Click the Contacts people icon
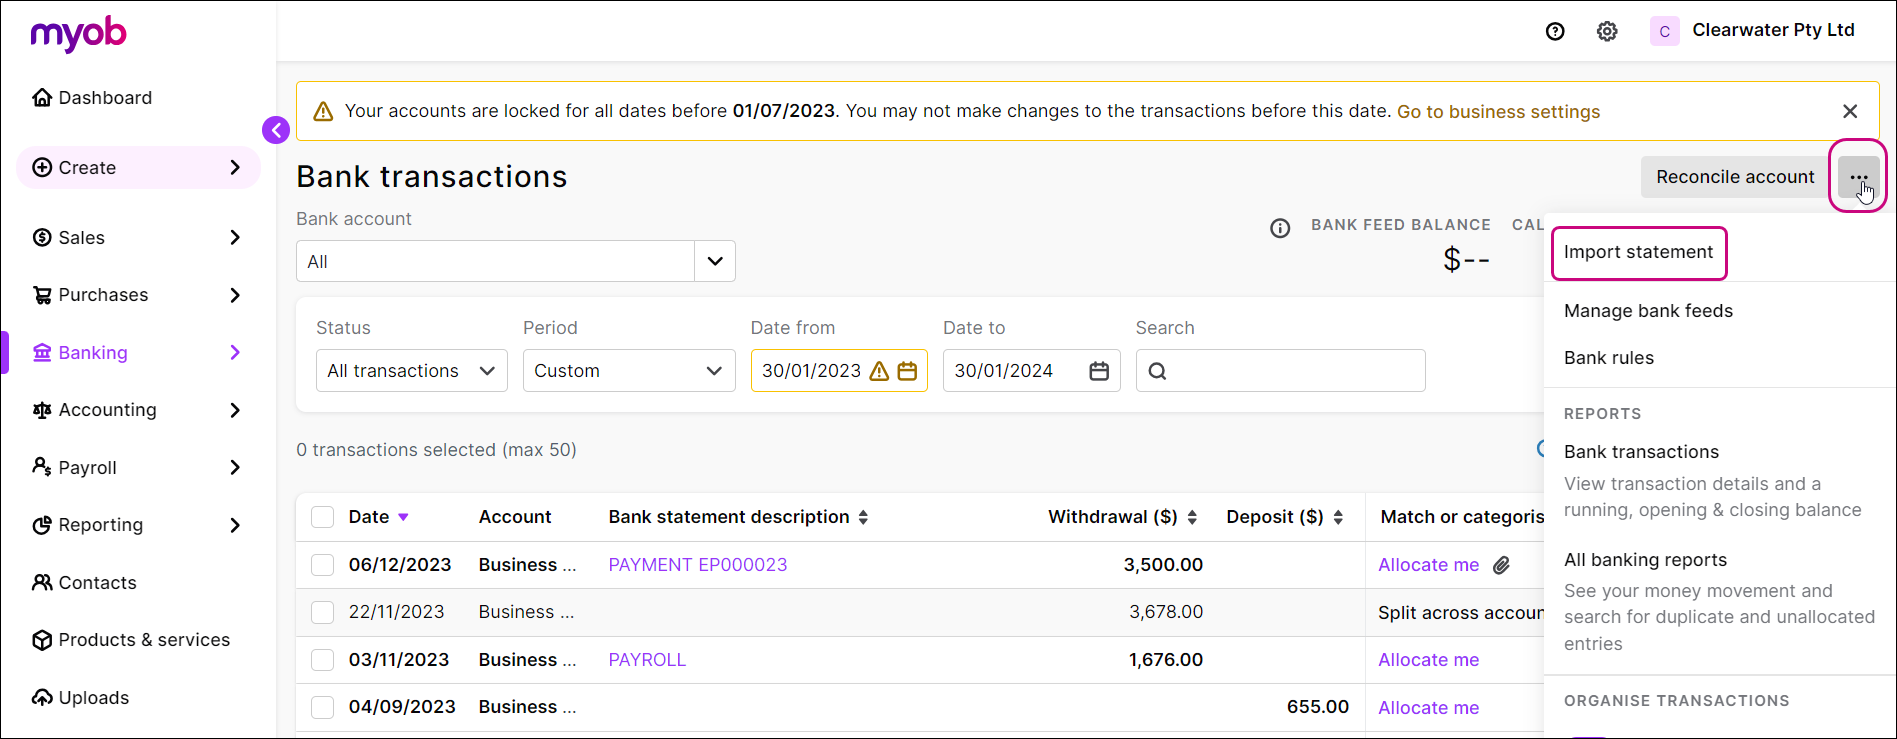Screen dimensions: 1897x739 pos(42,582)
